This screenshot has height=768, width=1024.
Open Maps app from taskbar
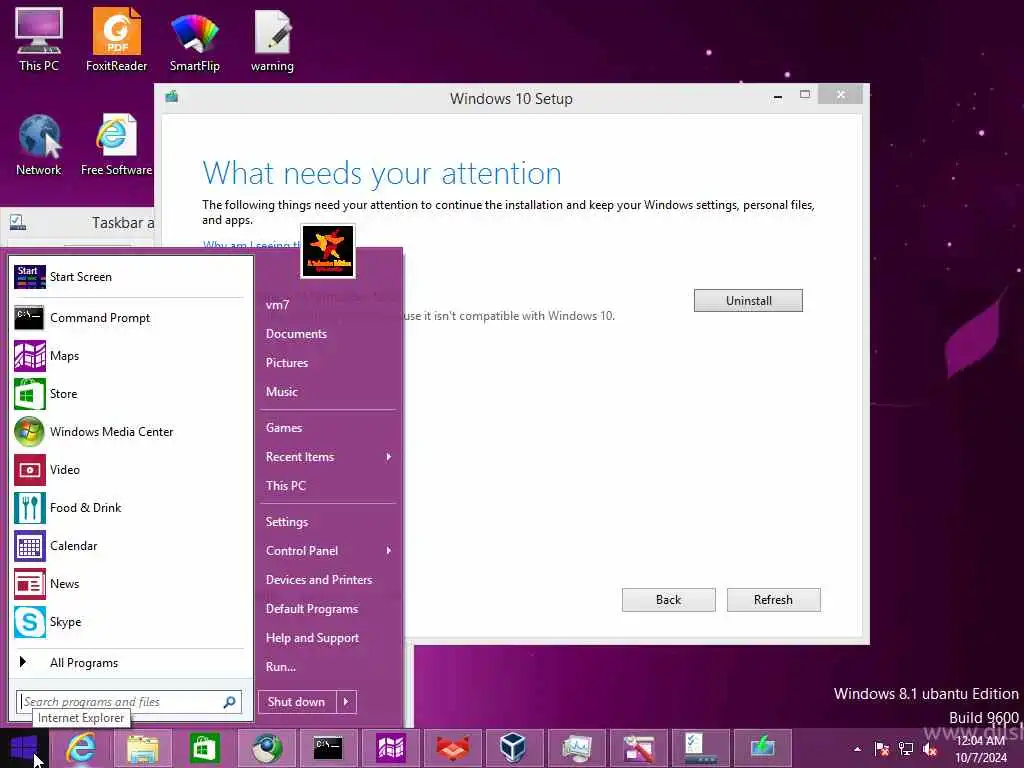point(391,748)
